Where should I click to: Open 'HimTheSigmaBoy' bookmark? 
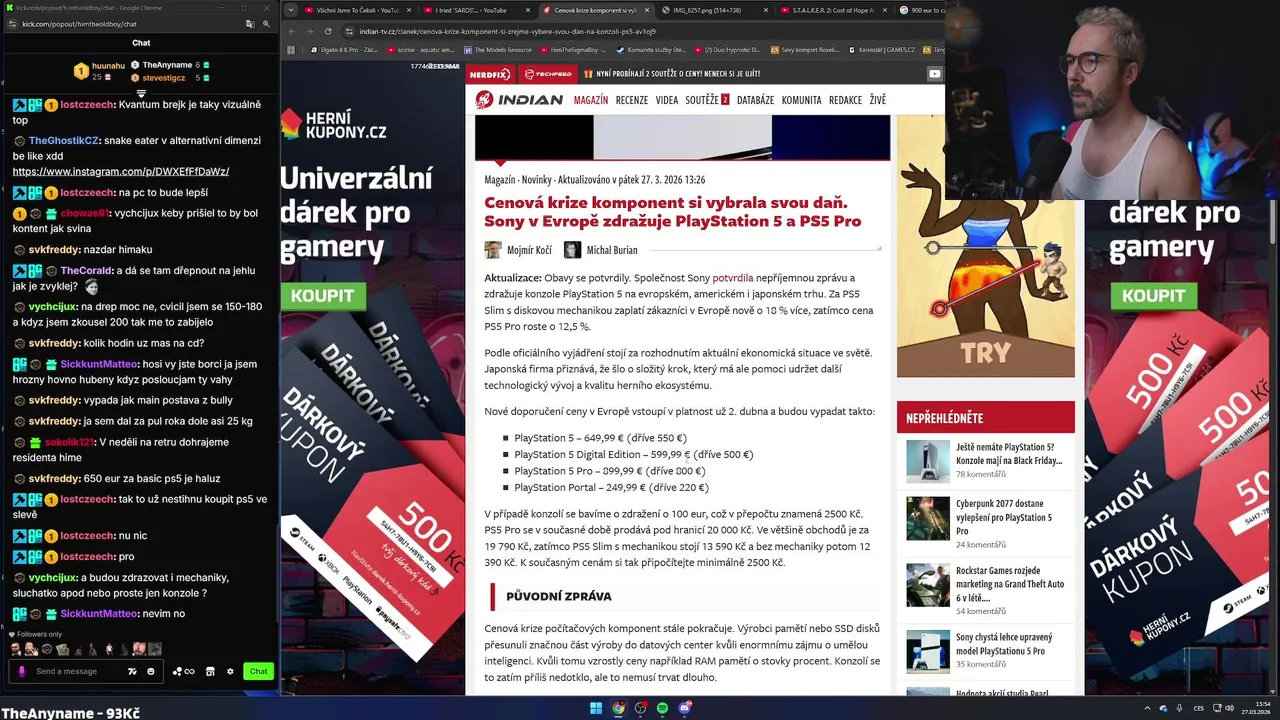coord(572,49)
